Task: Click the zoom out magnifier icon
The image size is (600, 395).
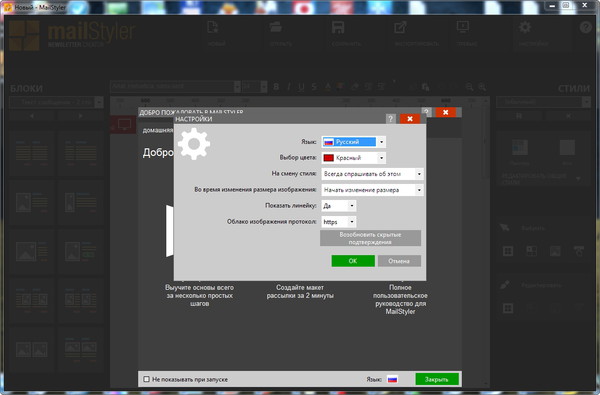Action: click(x=470, y=87)
